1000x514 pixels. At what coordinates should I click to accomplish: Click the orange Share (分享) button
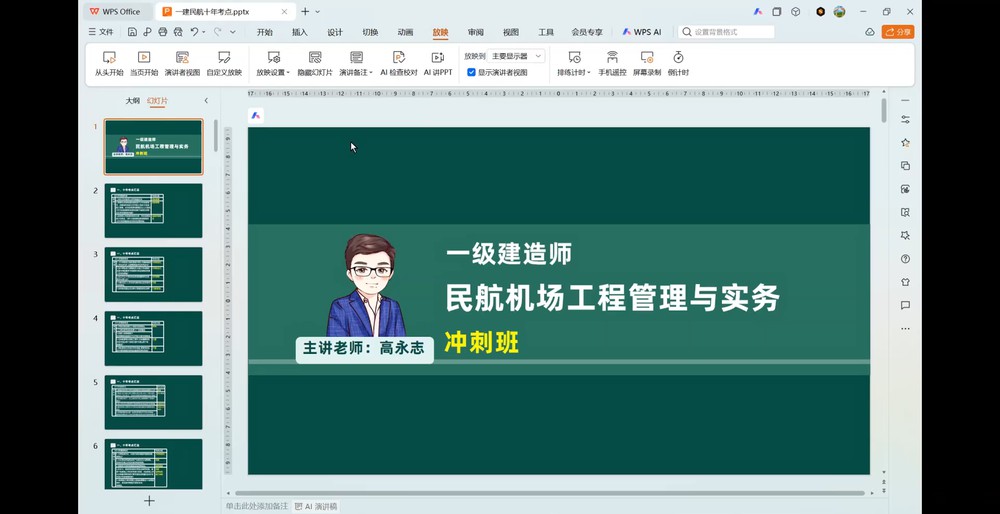tap(898, 32)
